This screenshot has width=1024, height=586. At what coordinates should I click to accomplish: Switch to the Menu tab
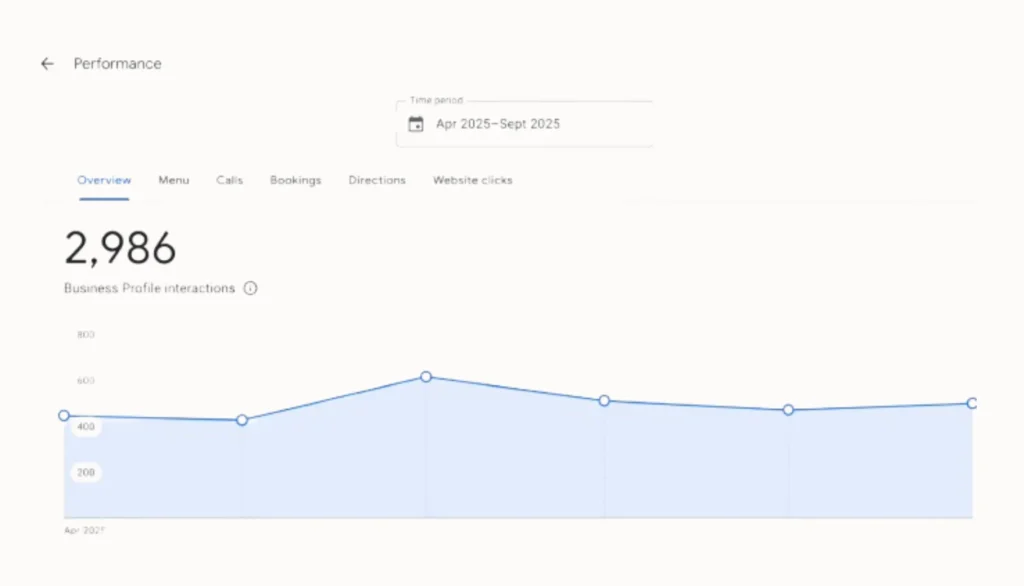coord(173,180)
